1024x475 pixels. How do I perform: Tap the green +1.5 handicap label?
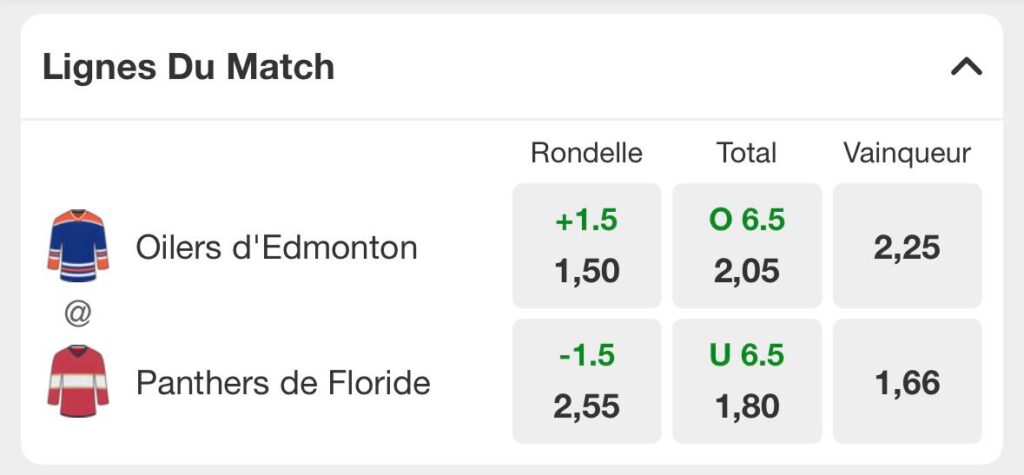(x=586, y=221)
